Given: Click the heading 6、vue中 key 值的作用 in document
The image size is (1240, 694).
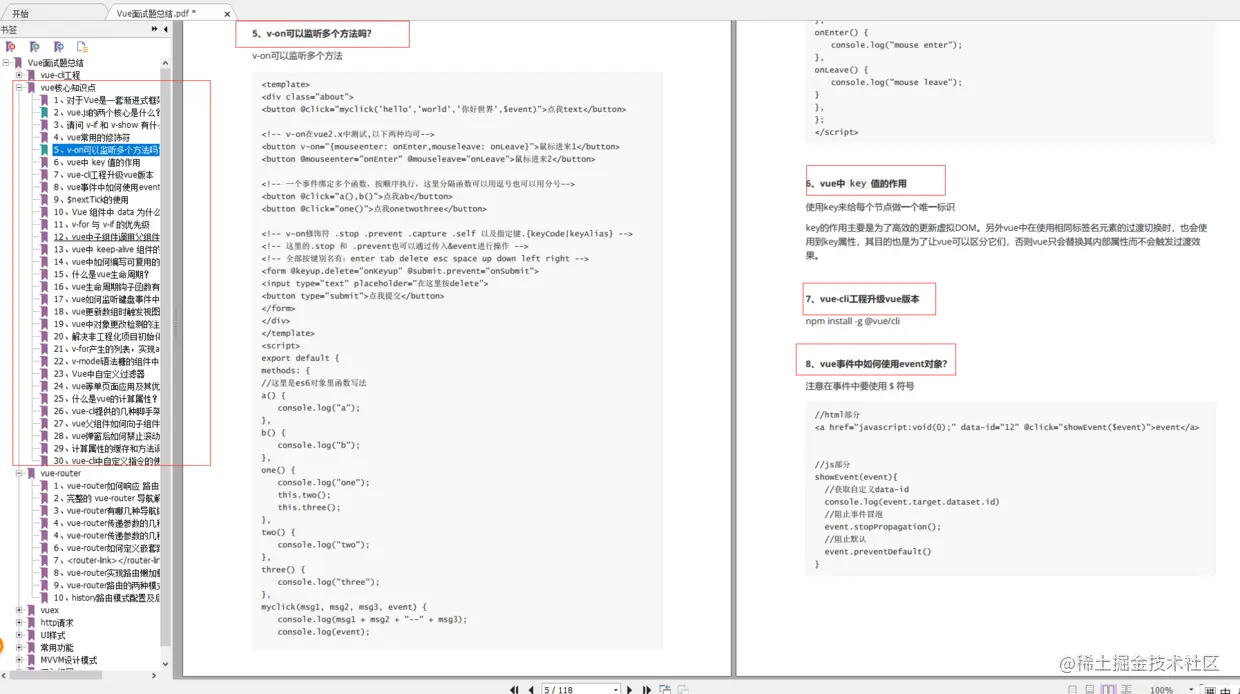Looking at the screenshot, I should pyautogui.click(x=856, y=184).
